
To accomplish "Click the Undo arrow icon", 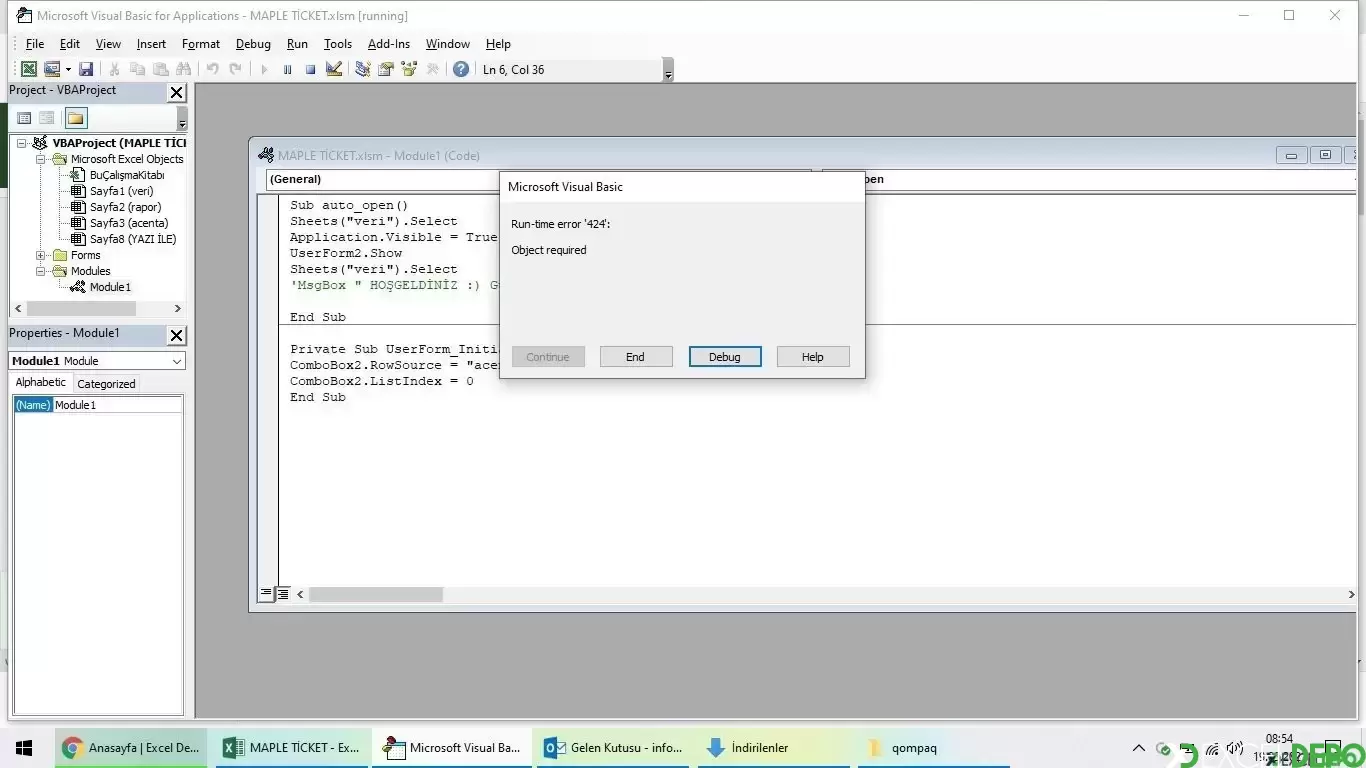I will click(212, 69).
